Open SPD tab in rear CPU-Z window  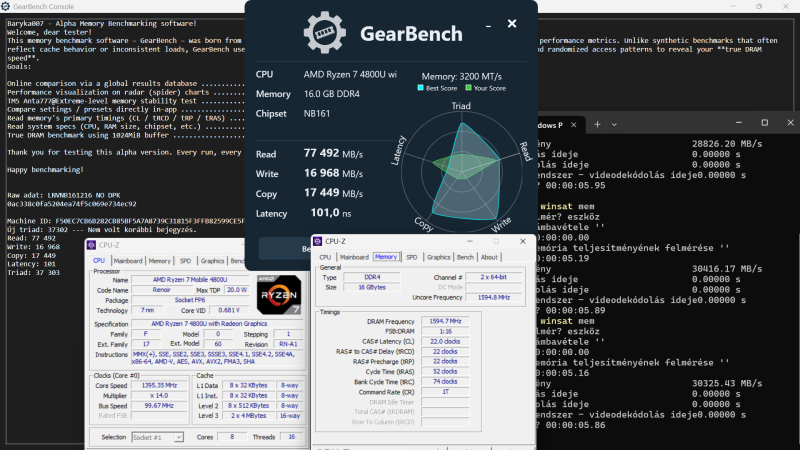185,261
